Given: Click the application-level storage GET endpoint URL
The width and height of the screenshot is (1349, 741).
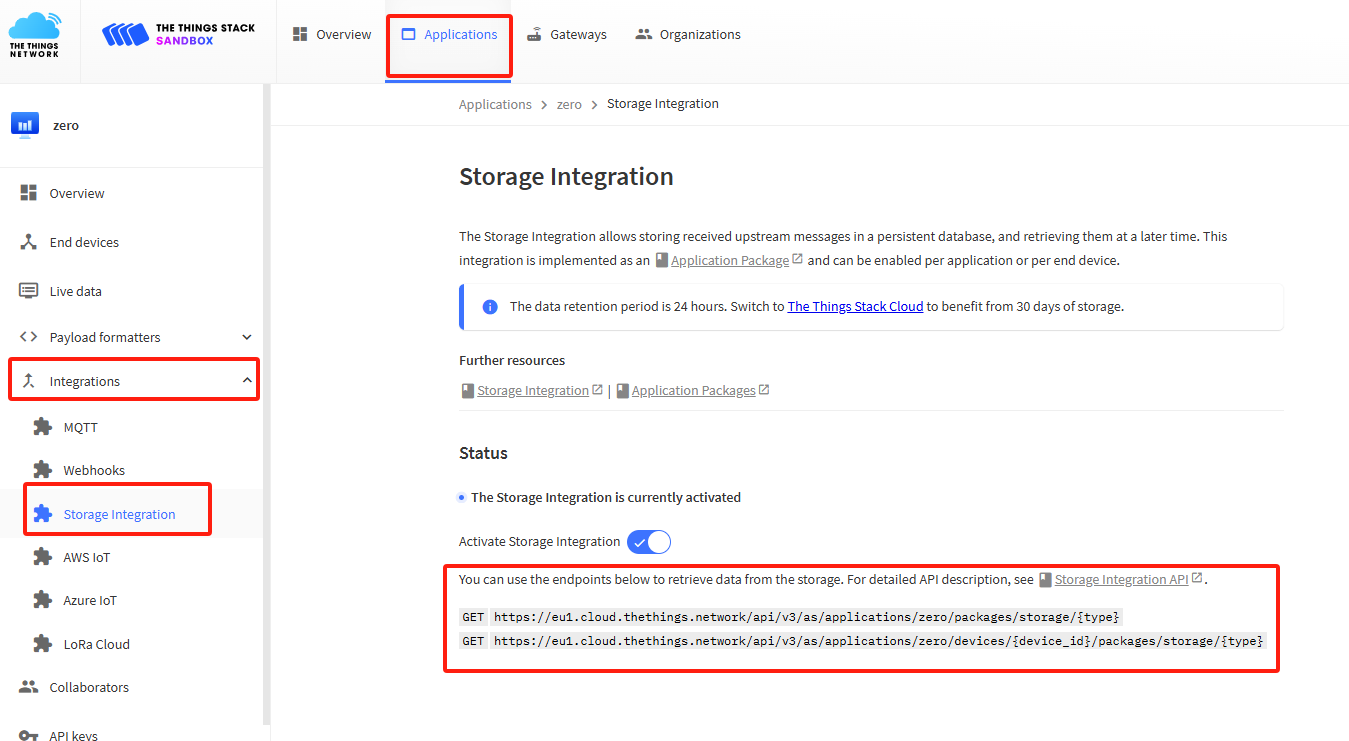Looking at the screenshot, I should [x=807, y=617].
